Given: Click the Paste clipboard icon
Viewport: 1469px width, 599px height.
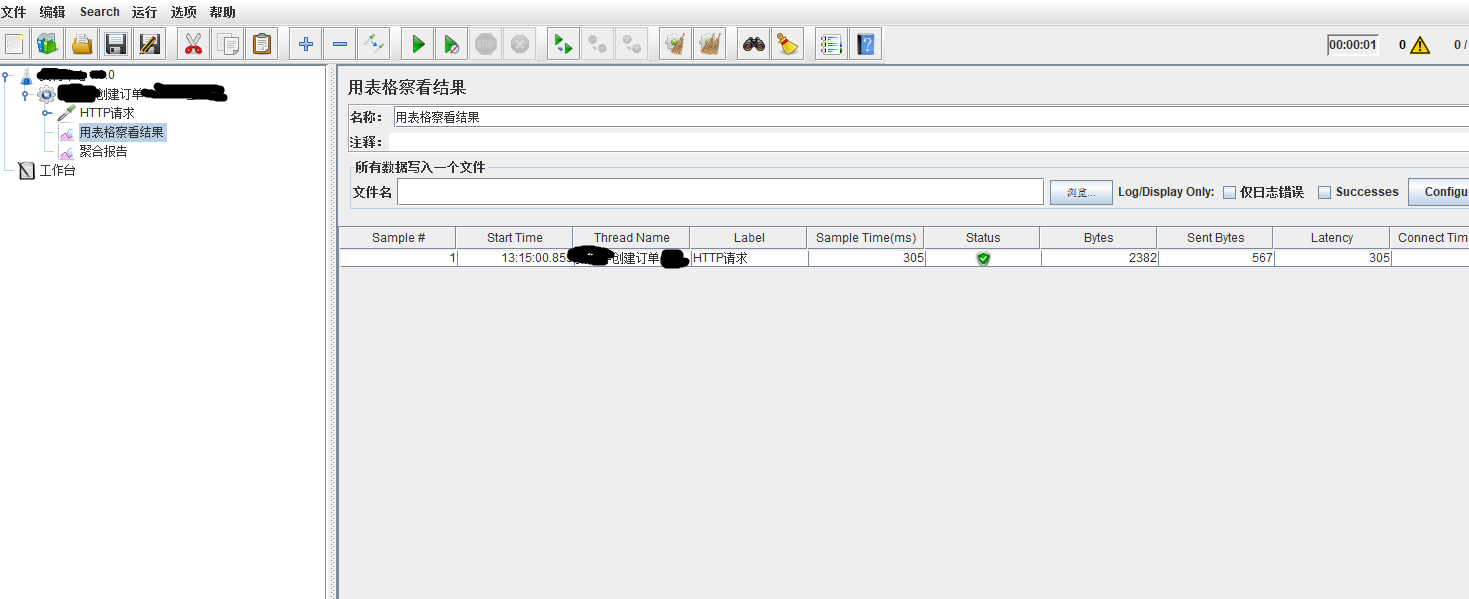Looking at the screenshot, I should click(x=262, y=44).
